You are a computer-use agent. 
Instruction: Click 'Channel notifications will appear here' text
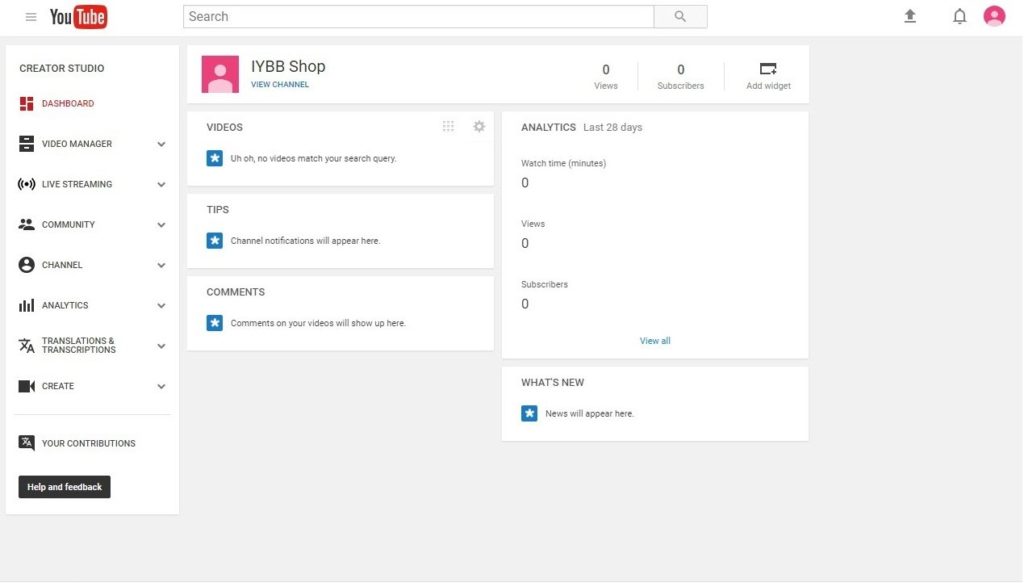point(305,241)
